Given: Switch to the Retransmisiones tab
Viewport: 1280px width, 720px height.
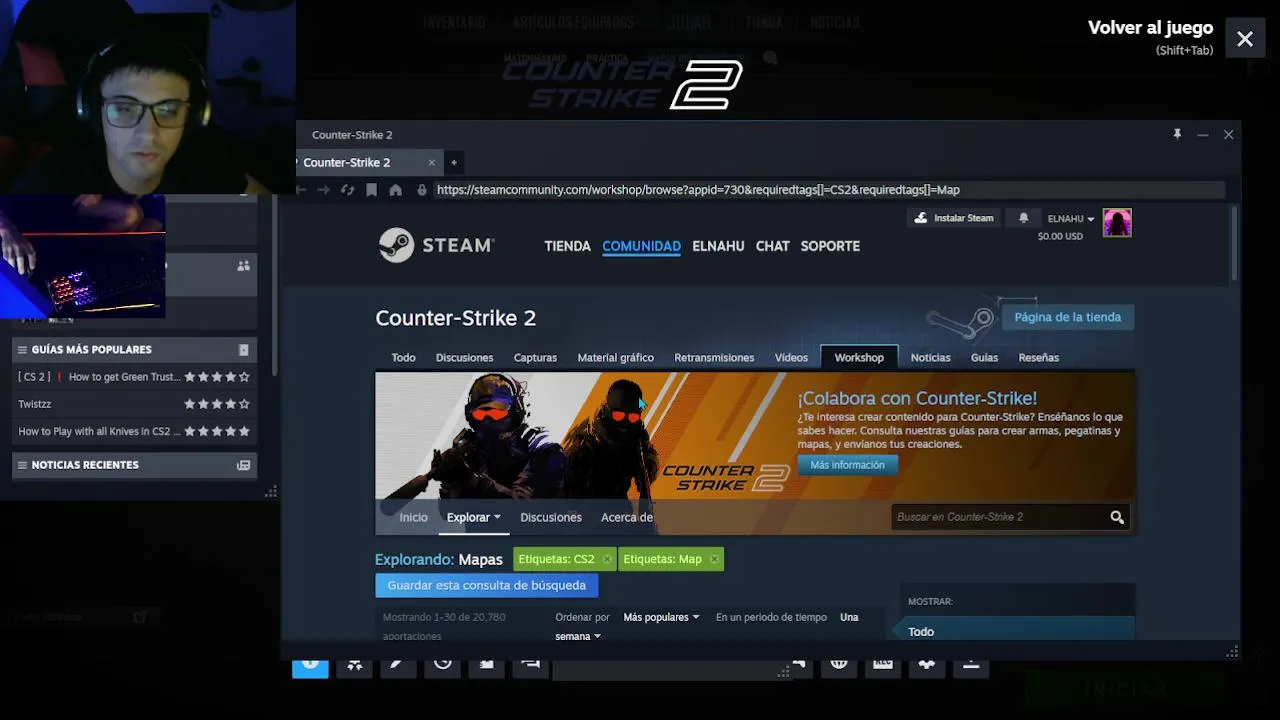Looking at the screenshot, I should tap(714, 357).
